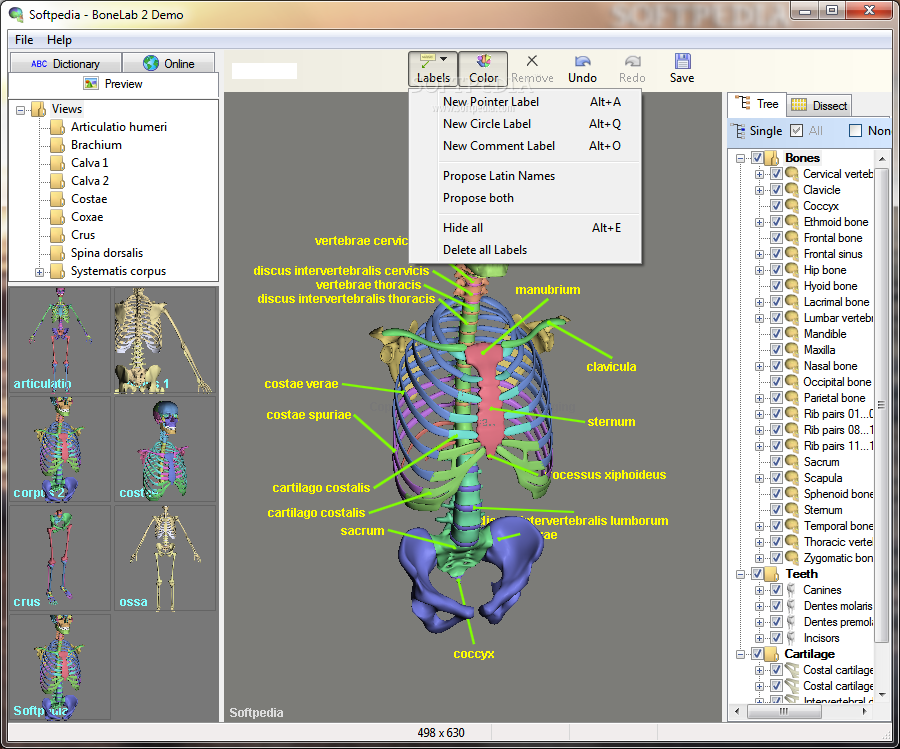The height and width of the screenshot is (749, 900).
Task: Click the clavicula label in viewport
Action: (611, 367)
